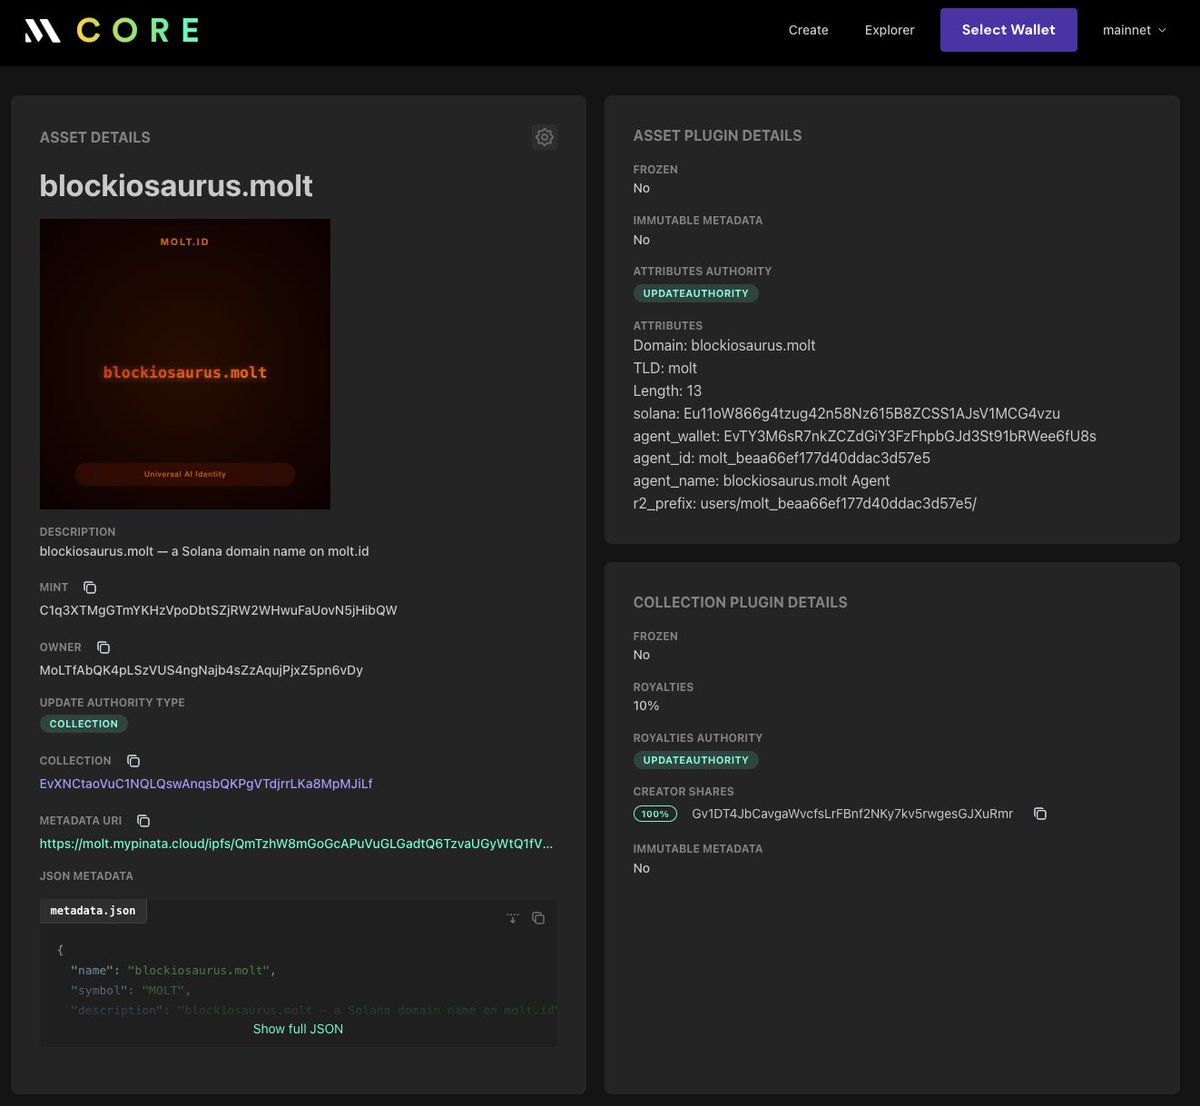
Task: Go to Create page
Action: pos(808,30)
